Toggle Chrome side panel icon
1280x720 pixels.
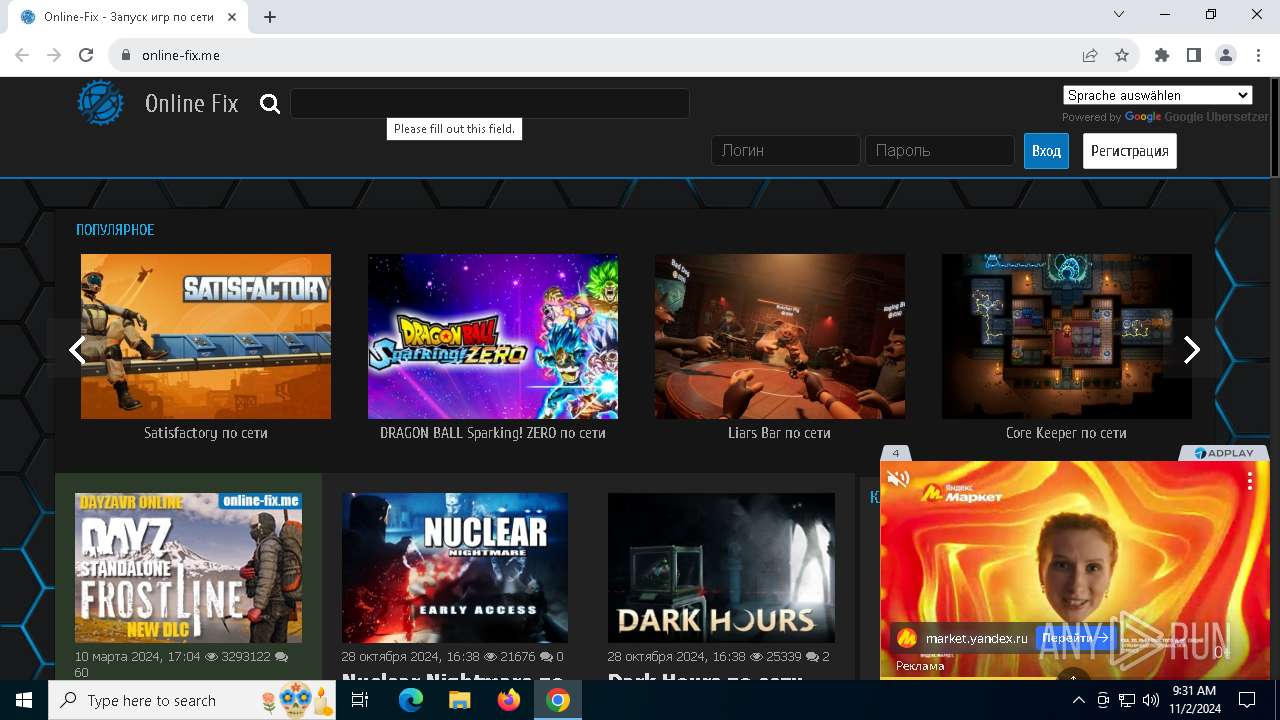click(1194, 55)
